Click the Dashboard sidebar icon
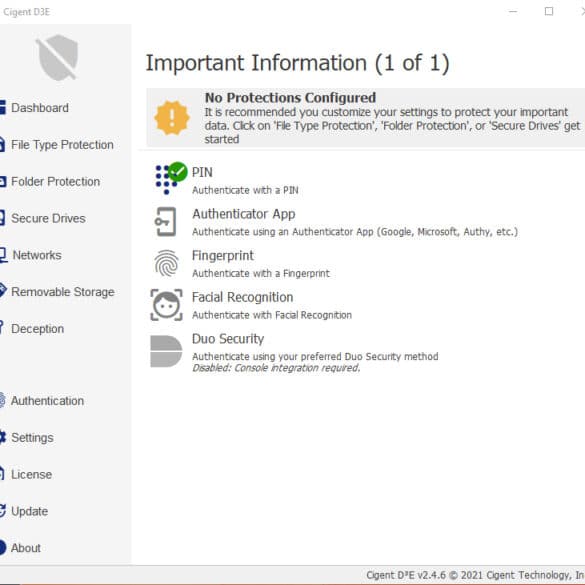This screenshot has height=585, width=585. [x=3, y=107]
